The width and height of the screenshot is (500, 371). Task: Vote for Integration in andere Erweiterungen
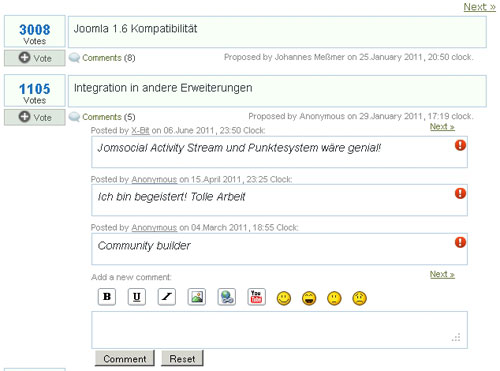[35, 117]
